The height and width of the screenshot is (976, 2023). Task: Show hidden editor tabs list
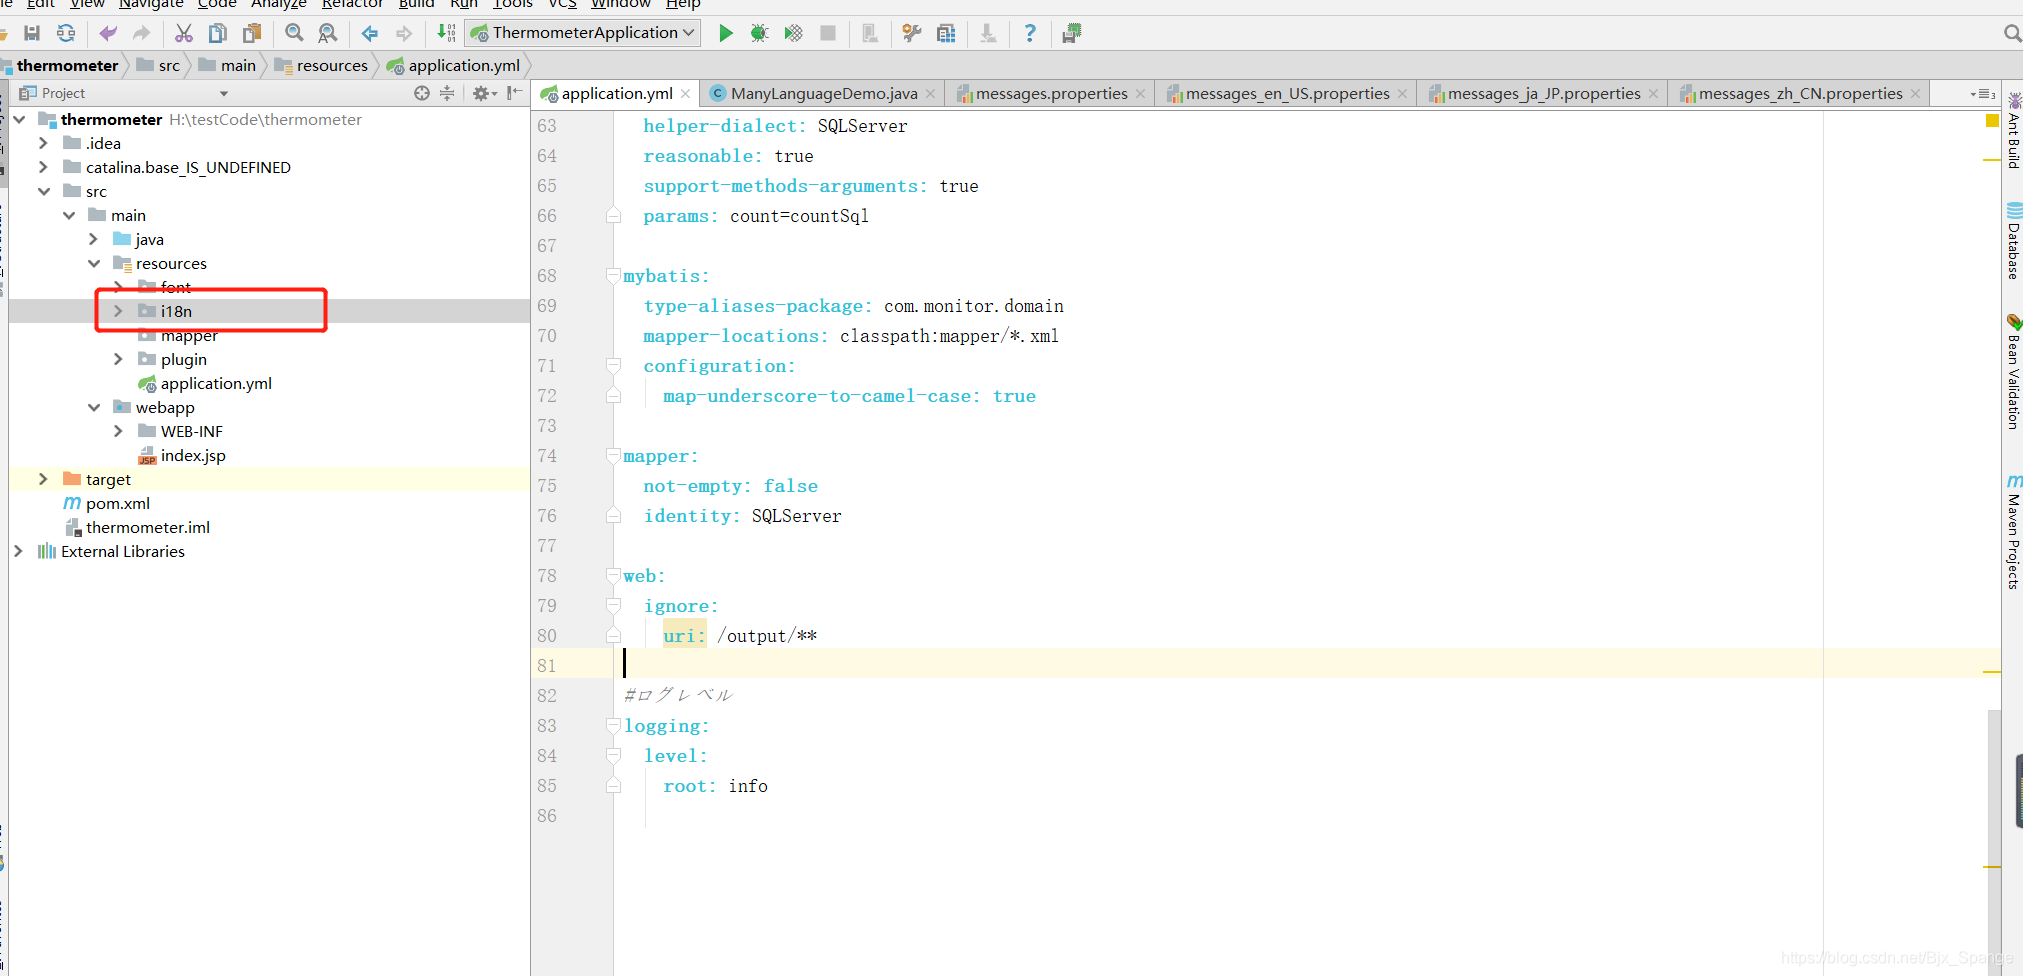coord(1982,94)
